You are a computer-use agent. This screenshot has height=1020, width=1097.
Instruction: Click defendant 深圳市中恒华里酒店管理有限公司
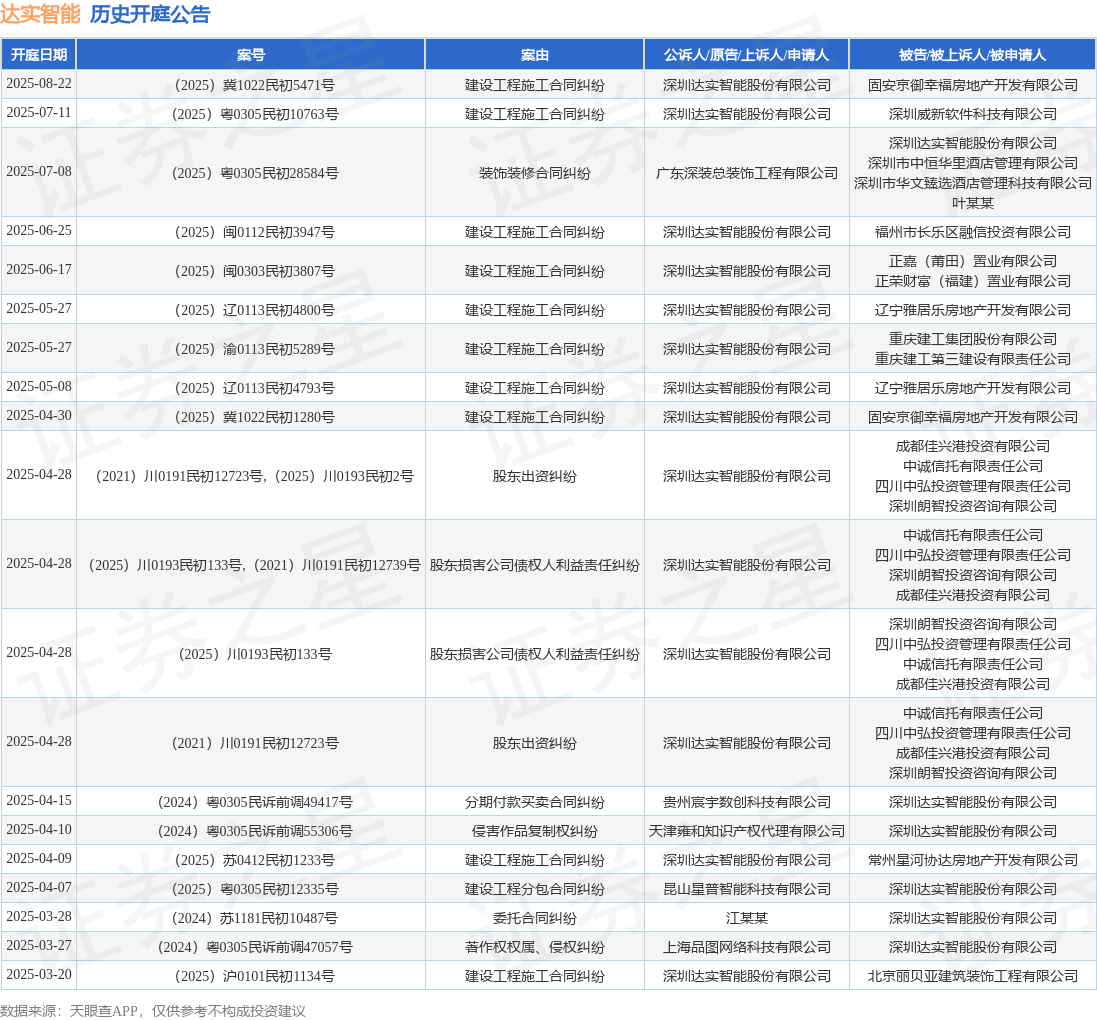tap(972, 163)
